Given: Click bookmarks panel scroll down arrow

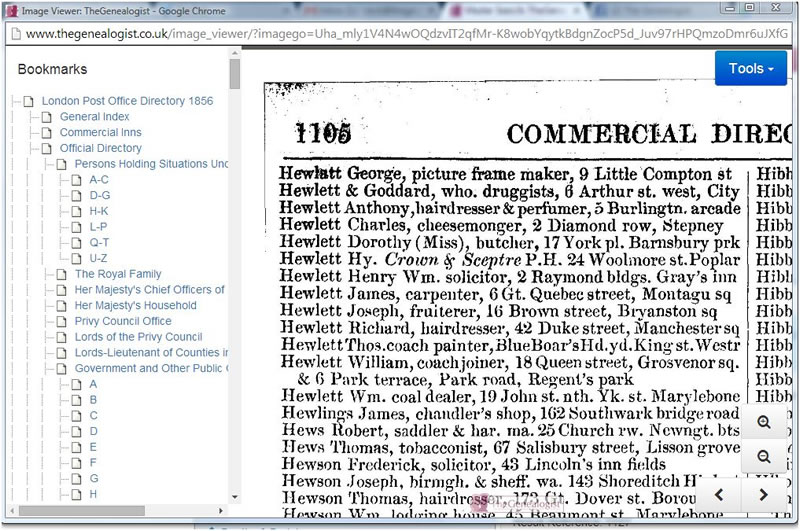Looking at the screenshot, I should (234, 497).
